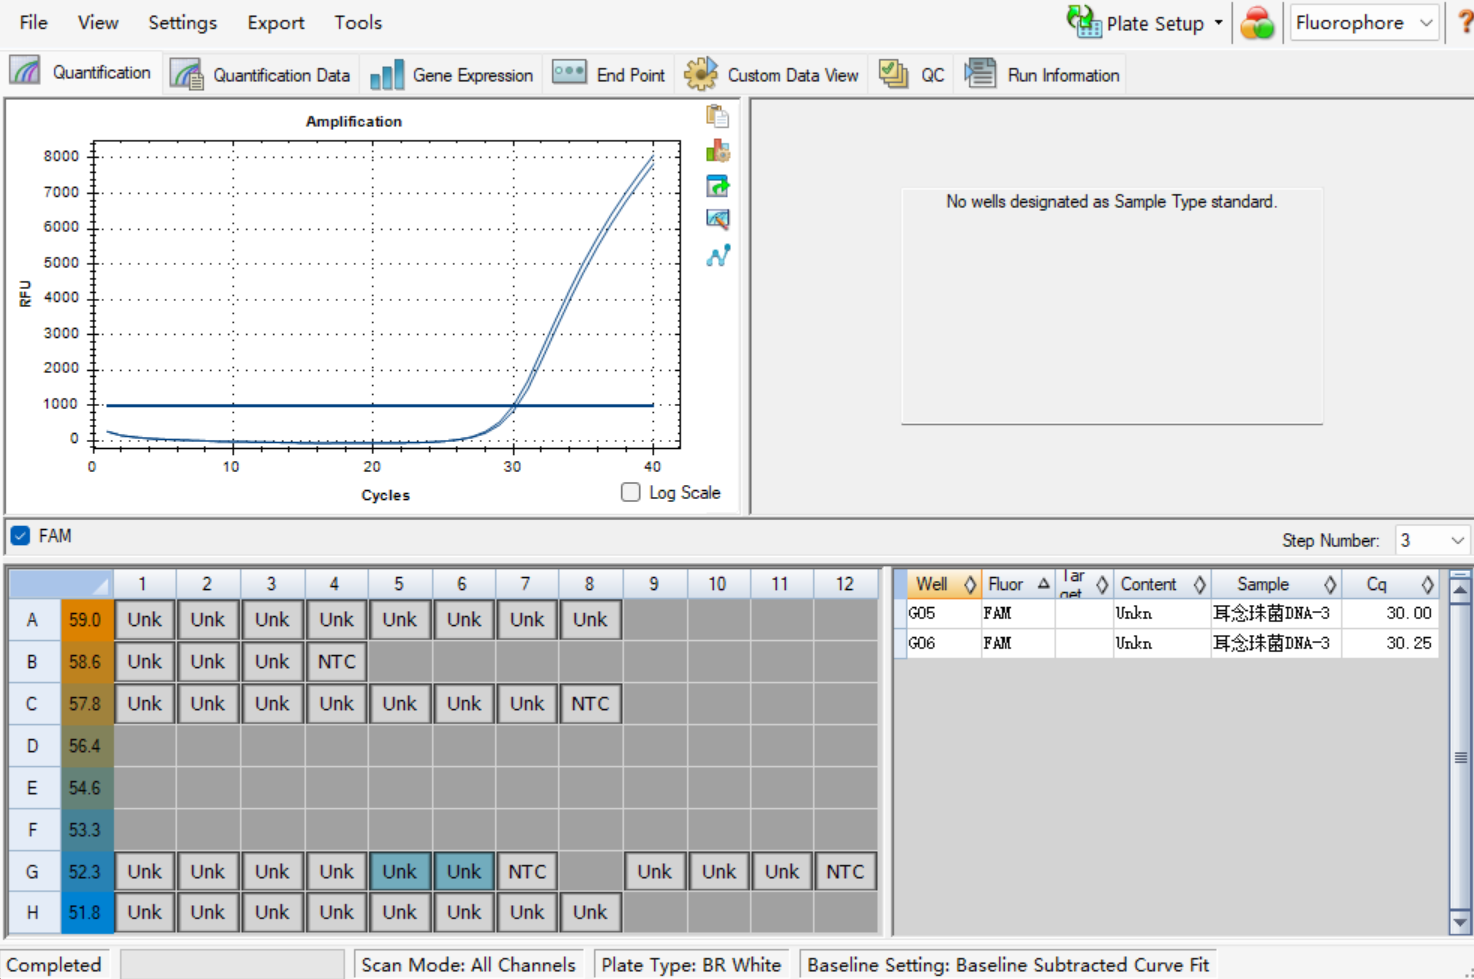Toggle the NTC well in row C column 8
Screen dimensions: 1474x979
(590, 704)
